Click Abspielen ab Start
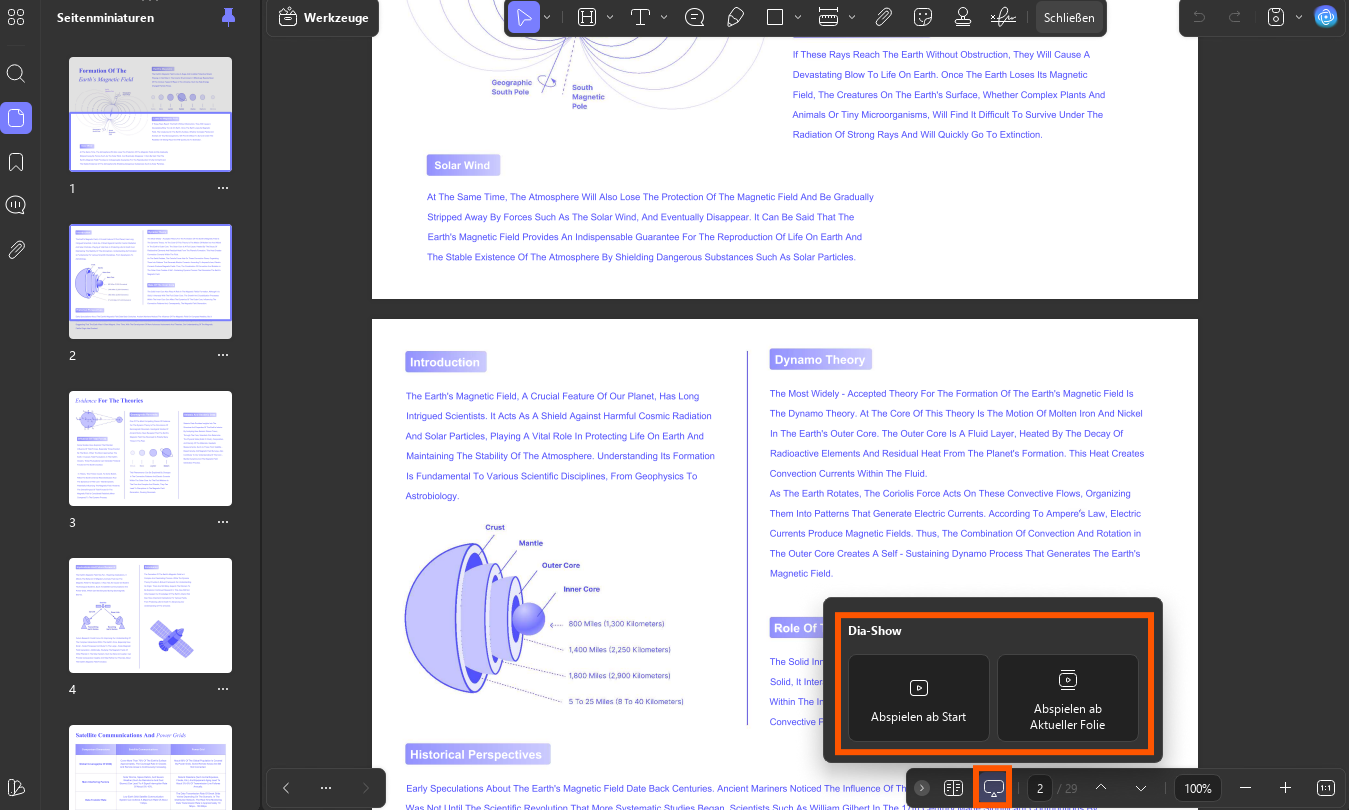Screen dimensions: 1349x810 (x=919, y=698)
